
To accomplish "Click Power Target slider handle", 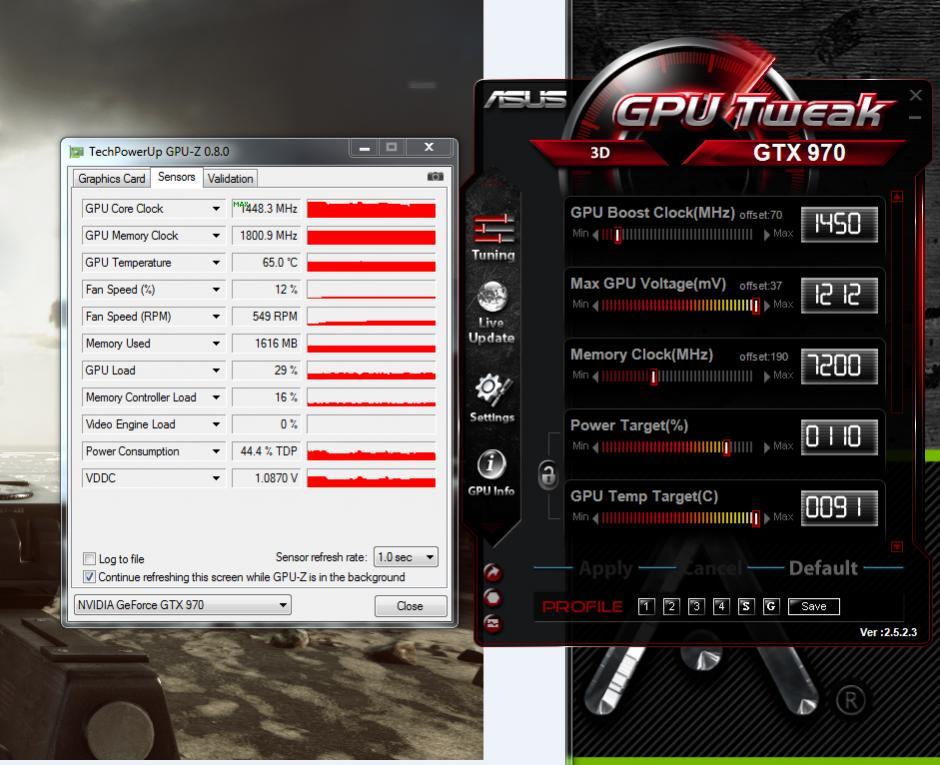I will tap(726, 447).
